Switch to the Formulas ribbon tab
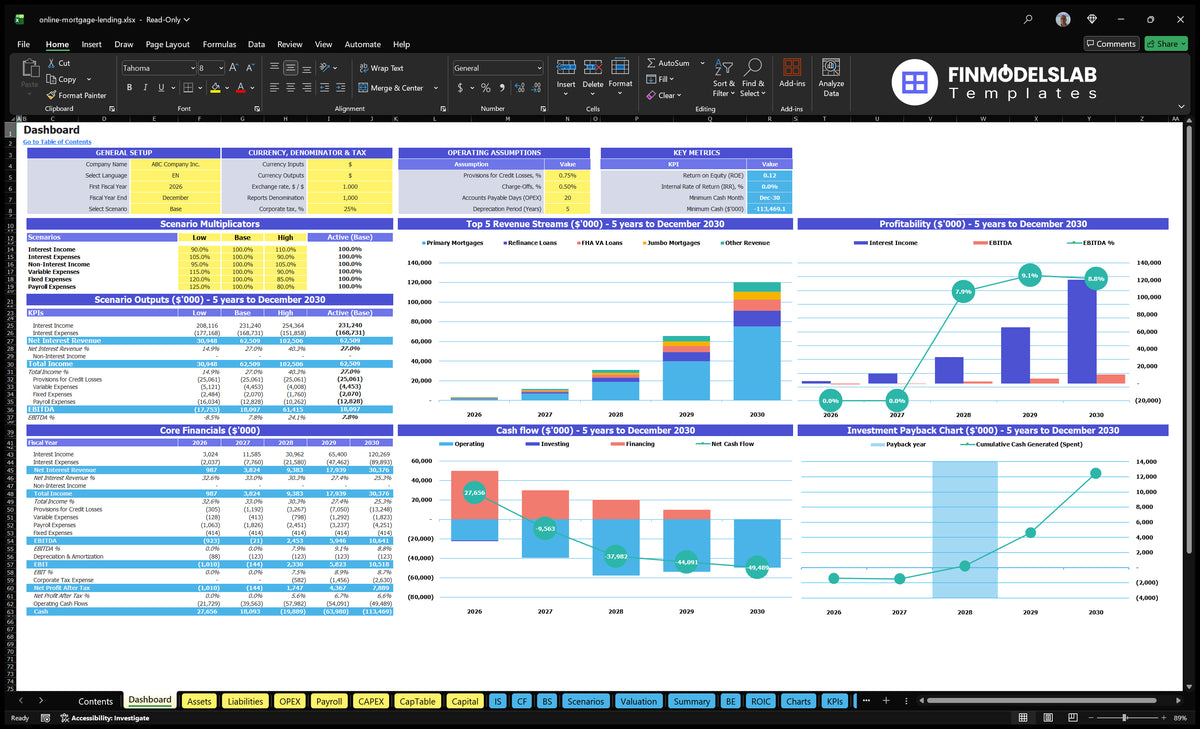Viewport: 1200px width, 729px height. coord(219,44)
